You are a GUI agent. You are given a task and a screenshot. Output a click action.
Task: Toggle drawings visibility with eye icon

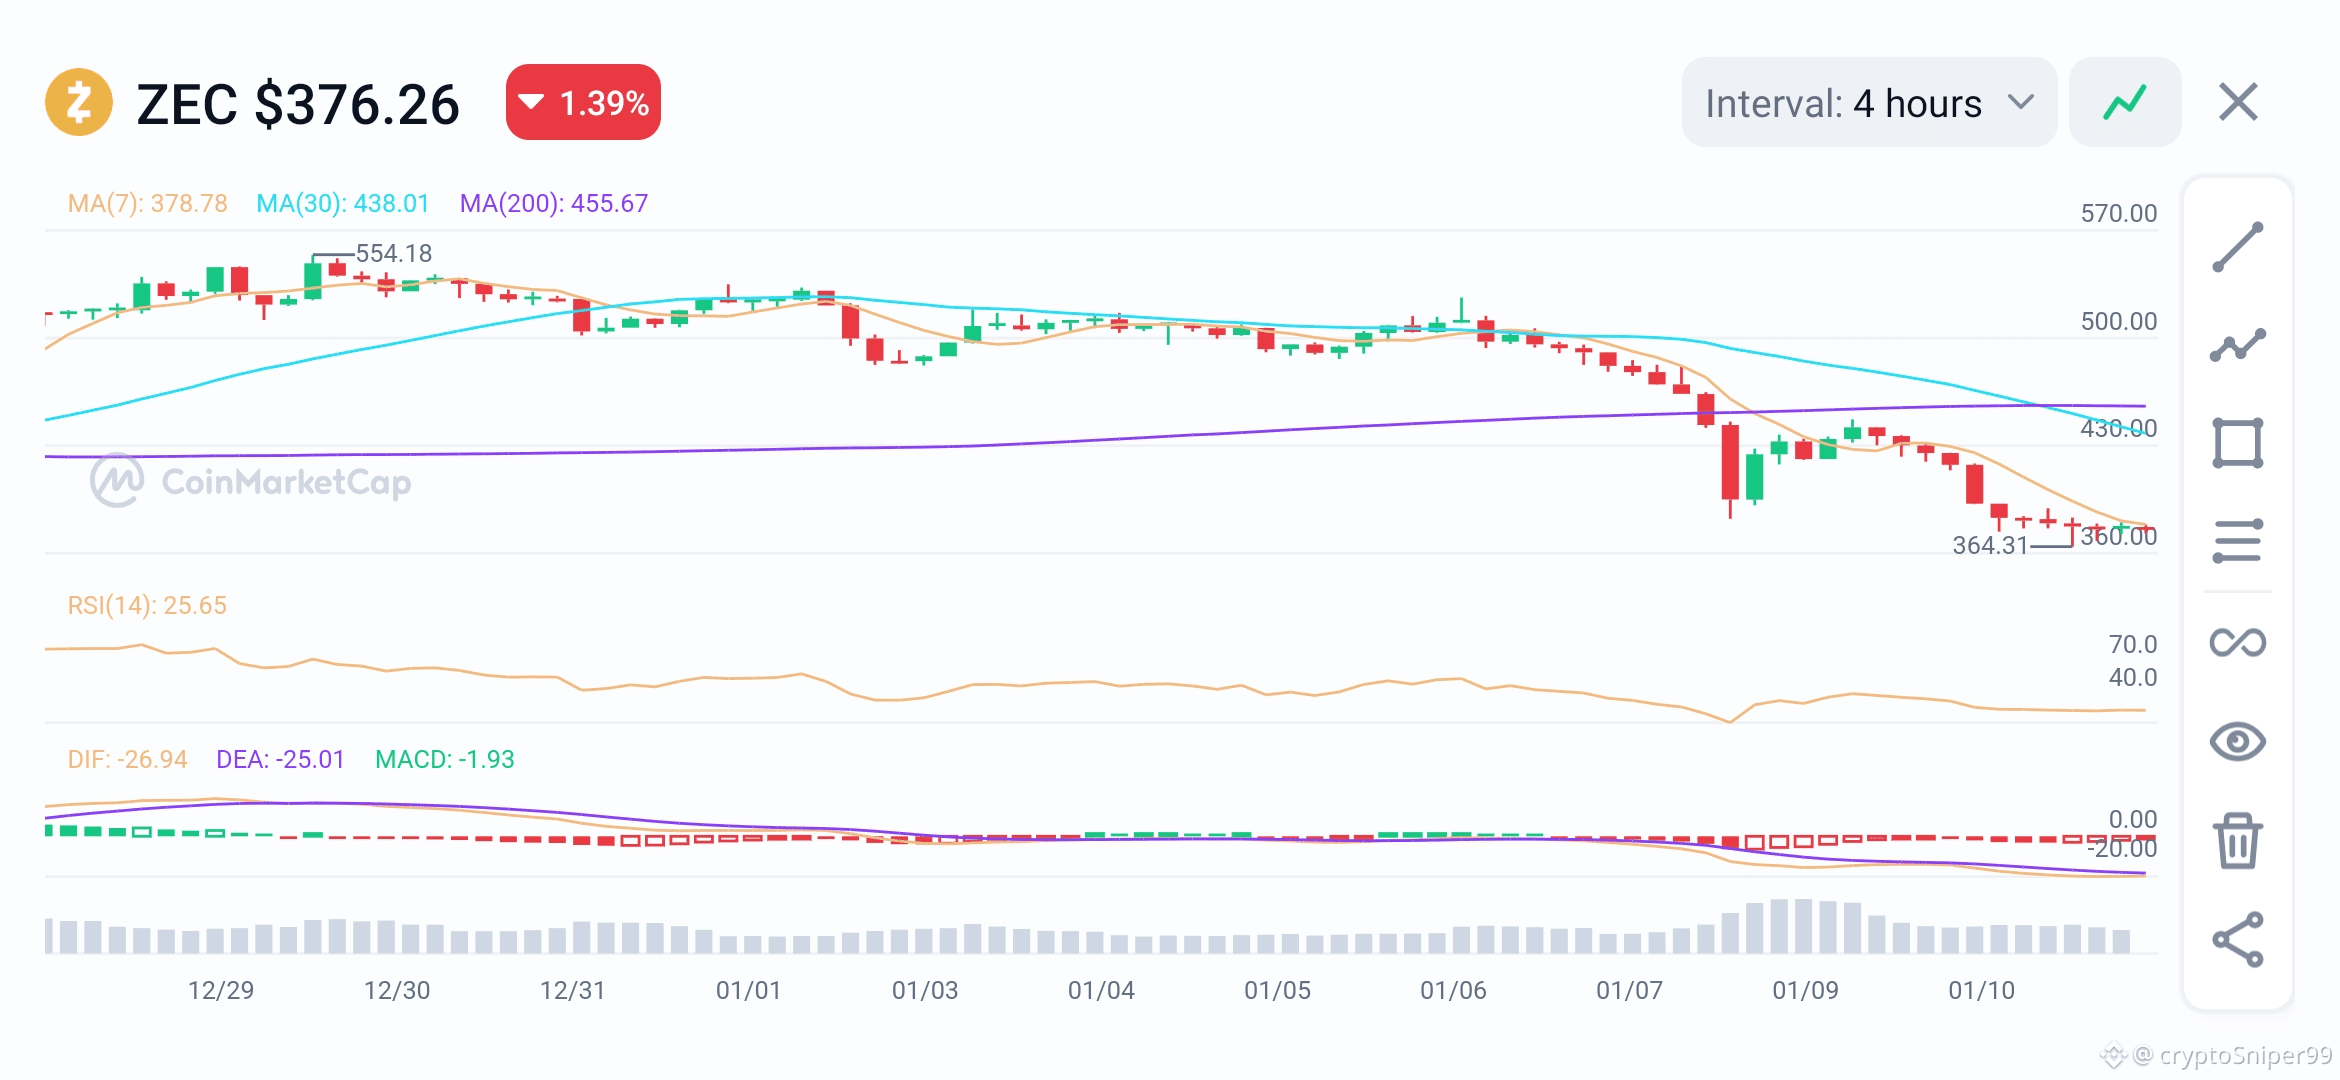click(x=2237, y=741)
